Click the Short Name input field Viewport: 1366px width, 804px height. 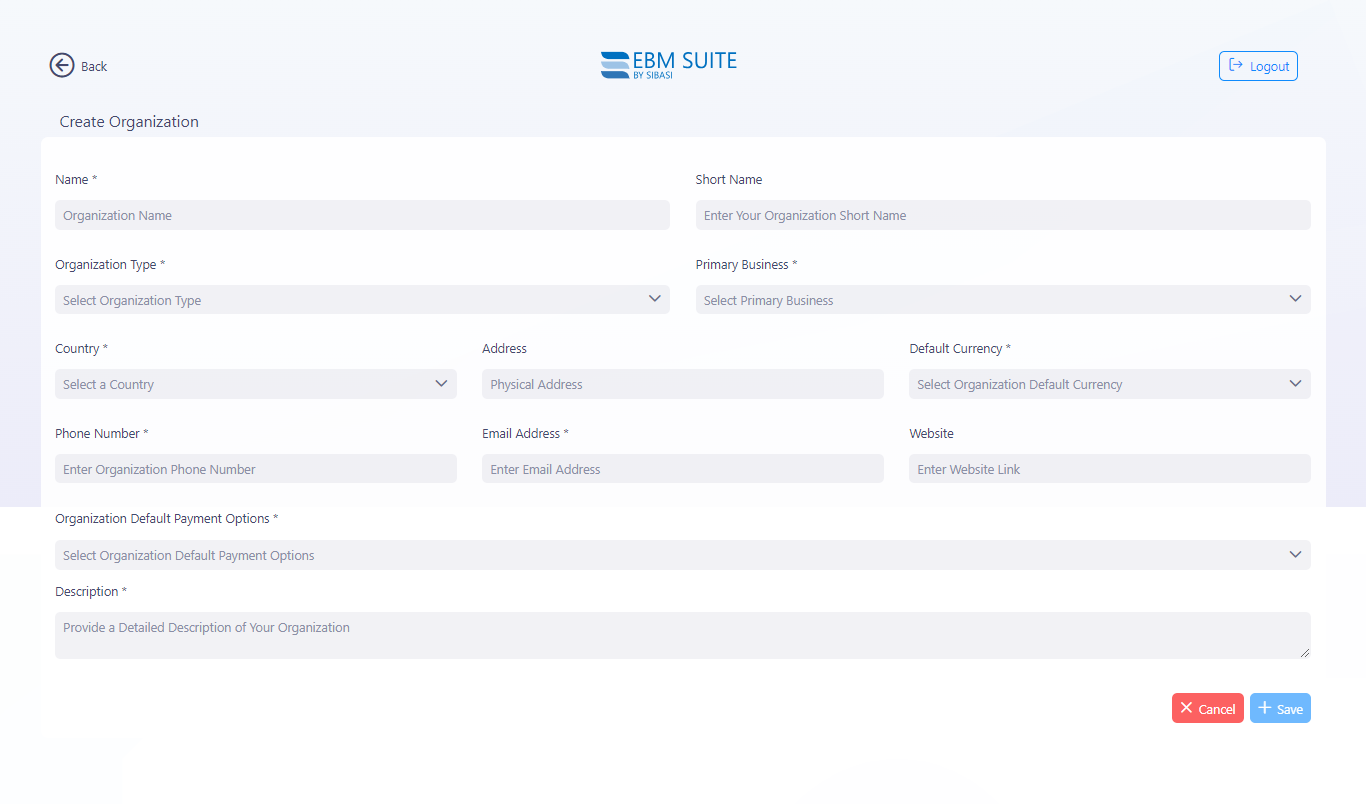coord(1002,214)
